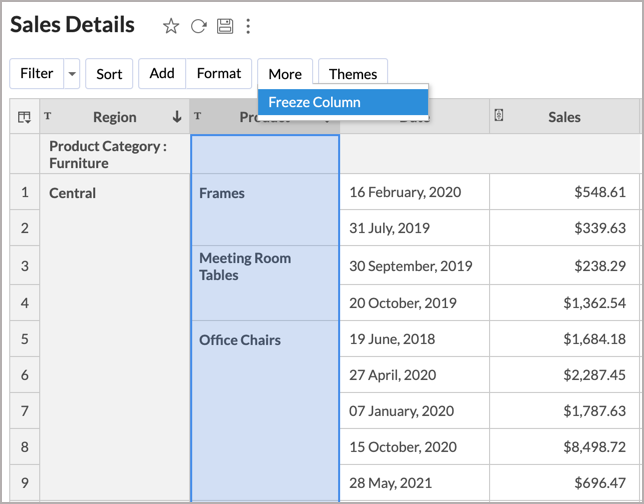
Task: Click the Office Chairs product cell
Action: pyautogui.click(x=240, y=340)
